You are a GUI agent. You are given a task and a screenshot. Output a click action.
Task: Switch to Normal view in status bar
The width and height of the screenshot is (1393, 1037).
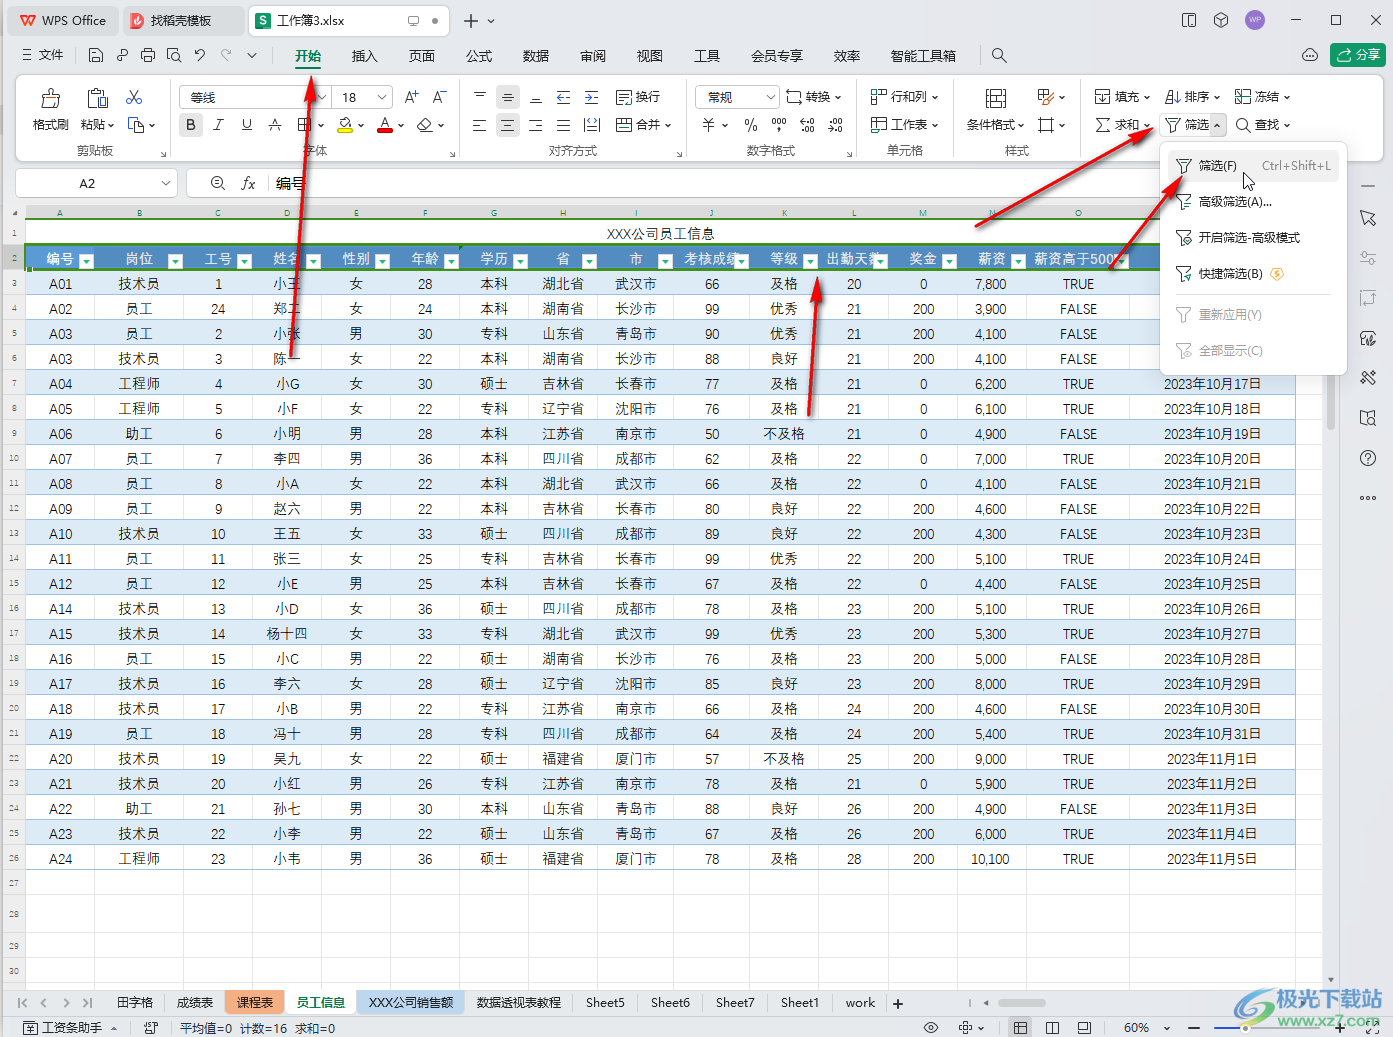tap(1020, 1028)
